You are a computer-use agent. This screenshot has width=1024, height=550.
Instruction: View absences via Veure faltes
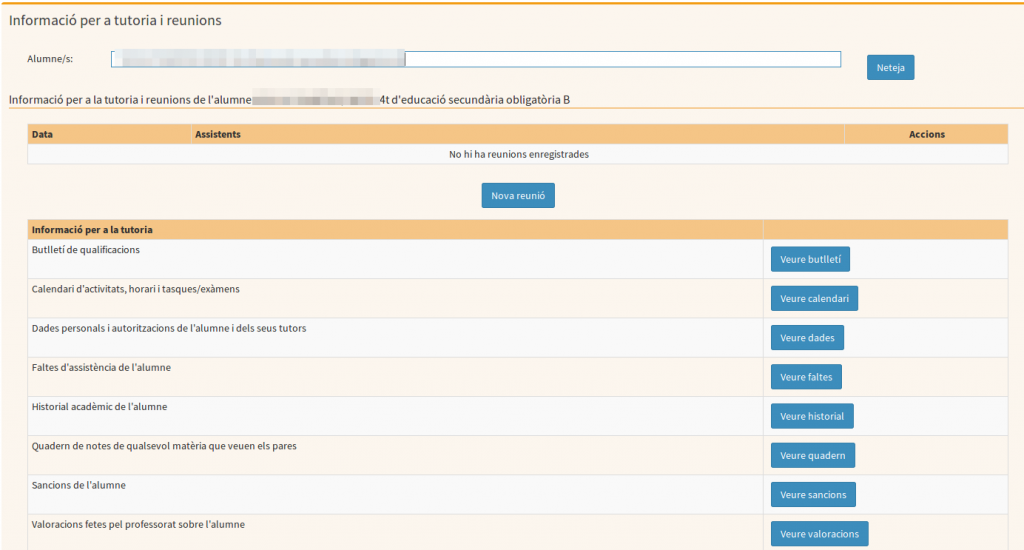806,377
